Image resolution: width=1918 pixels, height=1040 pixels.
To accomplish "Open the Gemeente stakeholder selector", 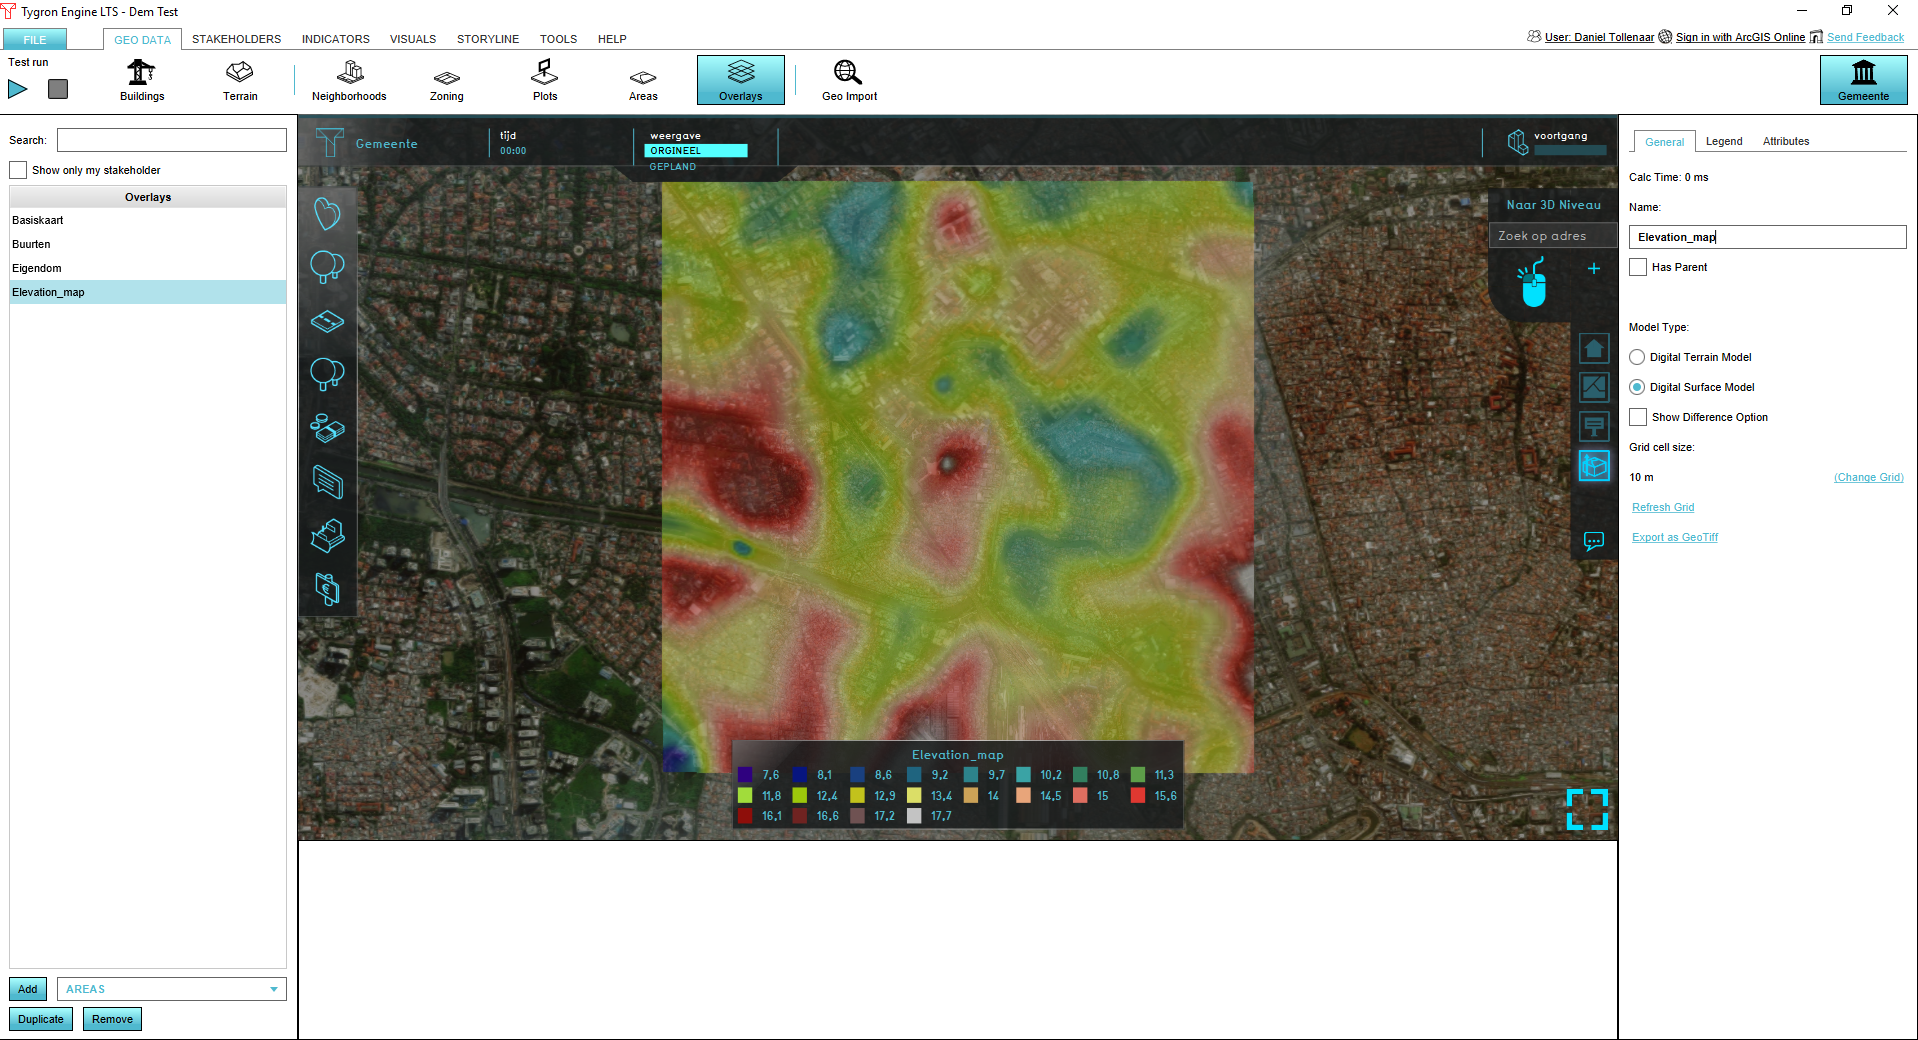I will point(1863,80).
